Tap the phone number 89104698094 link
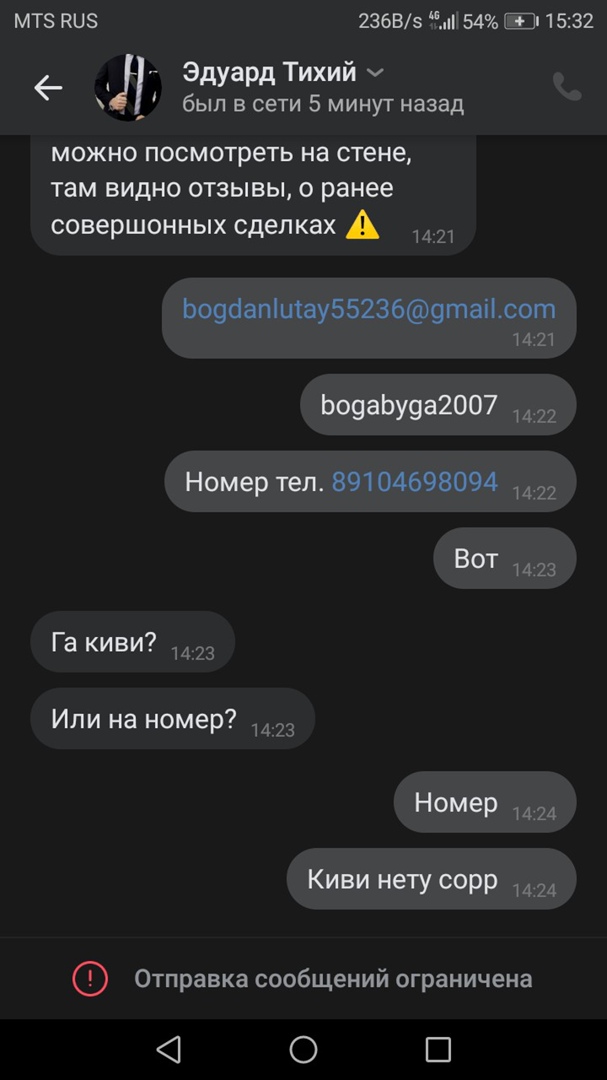This screenshot has height=1080, width=607. [415, 481]
